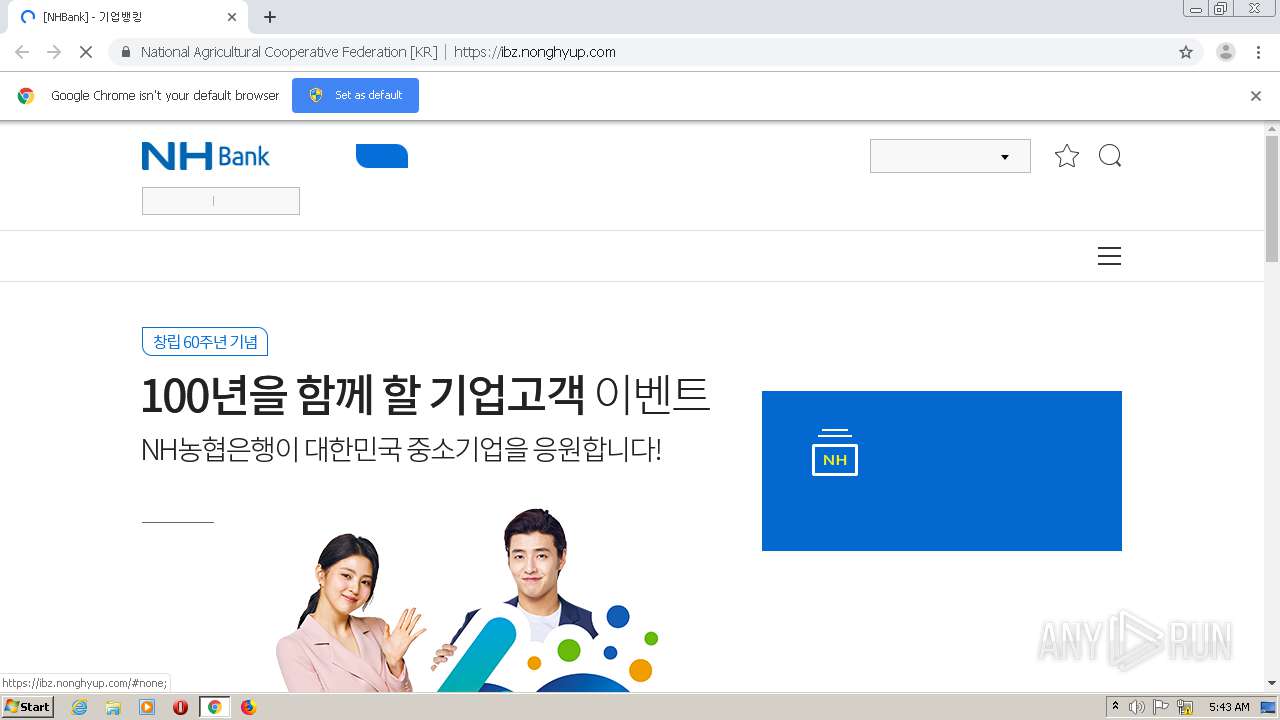Click the NH농협은행이 대한민국 중소기업을 응원합니다 text
The width and height of the screenshot is (1280, 720).
coord(401,450)
